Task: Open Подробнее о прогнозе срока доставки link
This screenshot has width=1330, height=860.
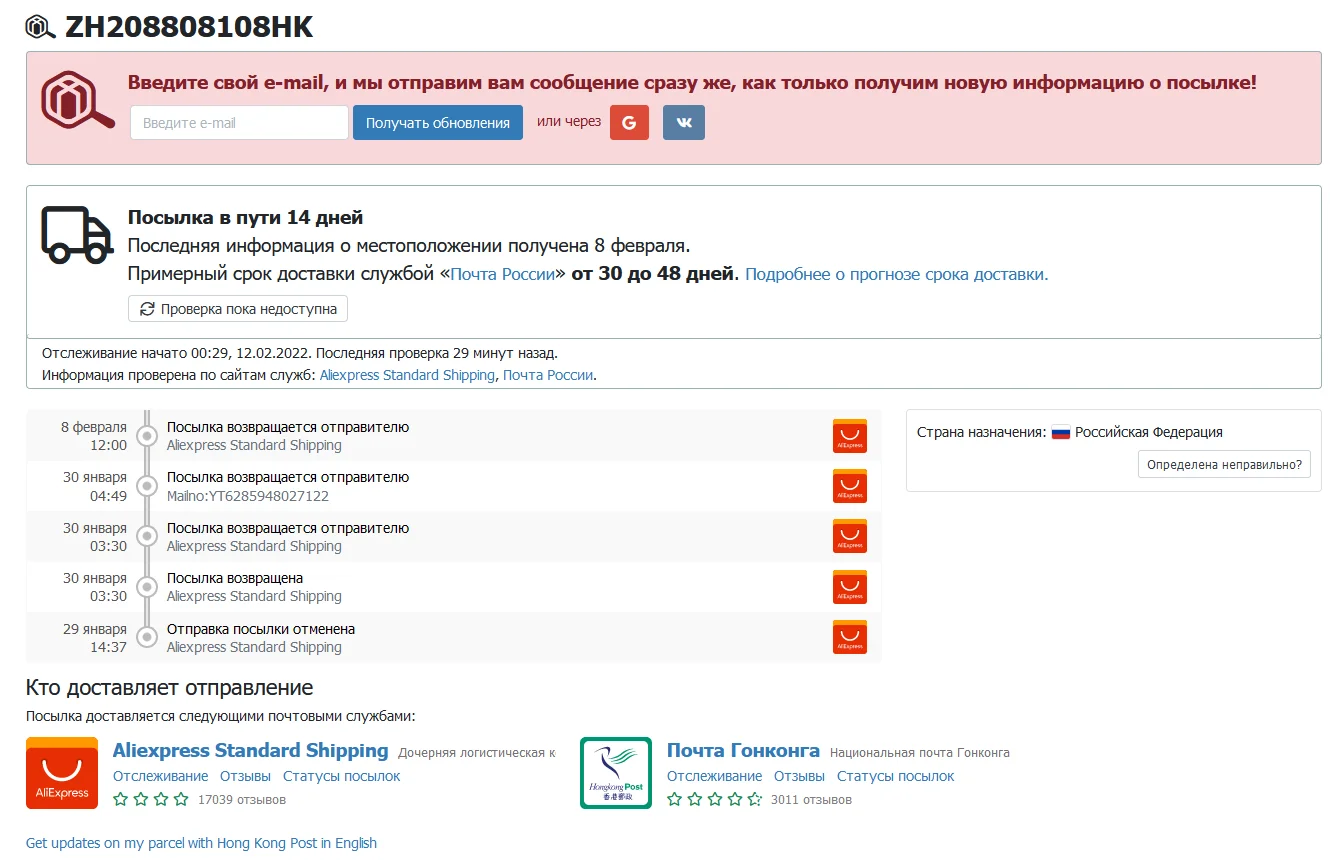Action: pos(897,274)
